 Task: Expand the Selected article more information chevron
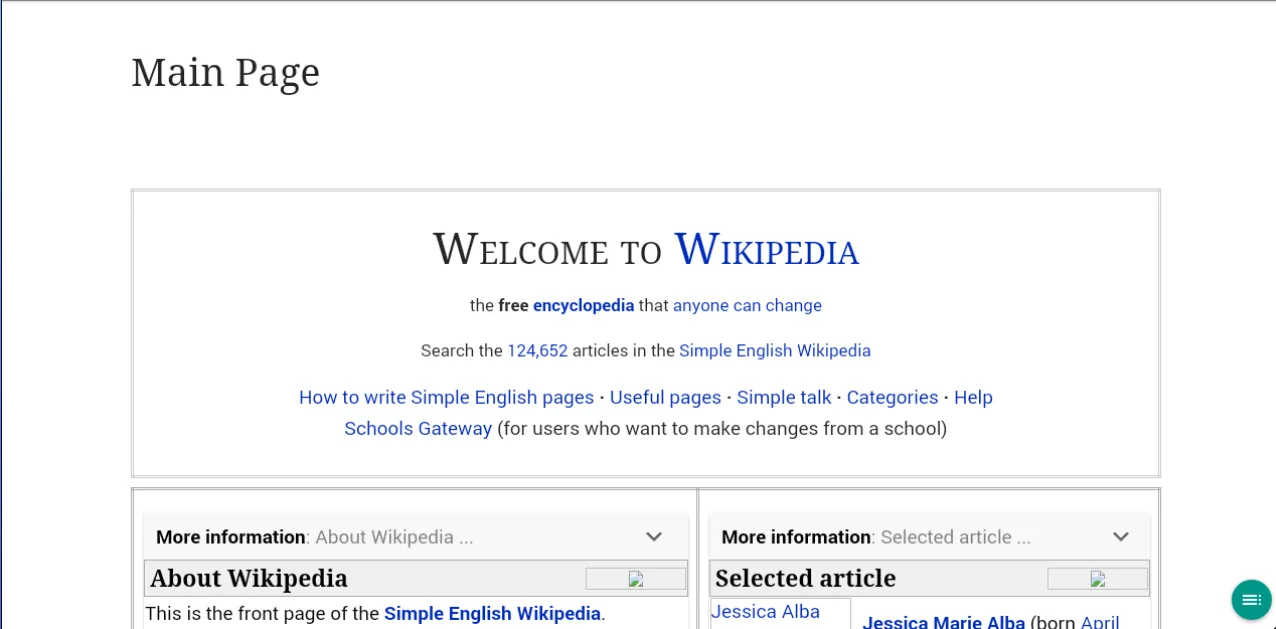[x=1121, y=537]
